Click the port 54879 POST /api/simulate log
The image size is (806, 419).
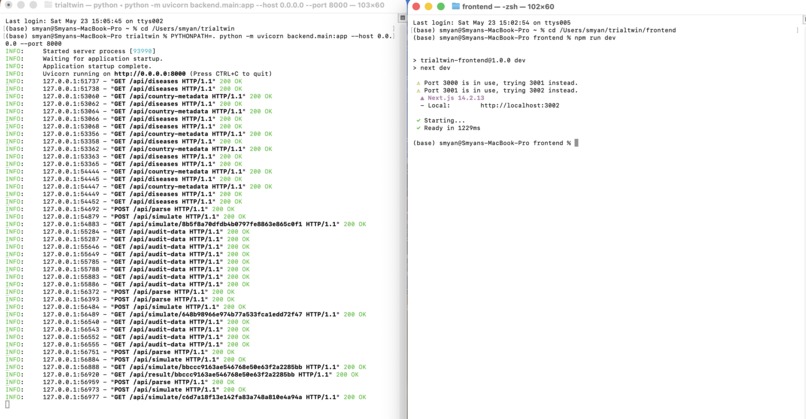[x=125, y=216]
